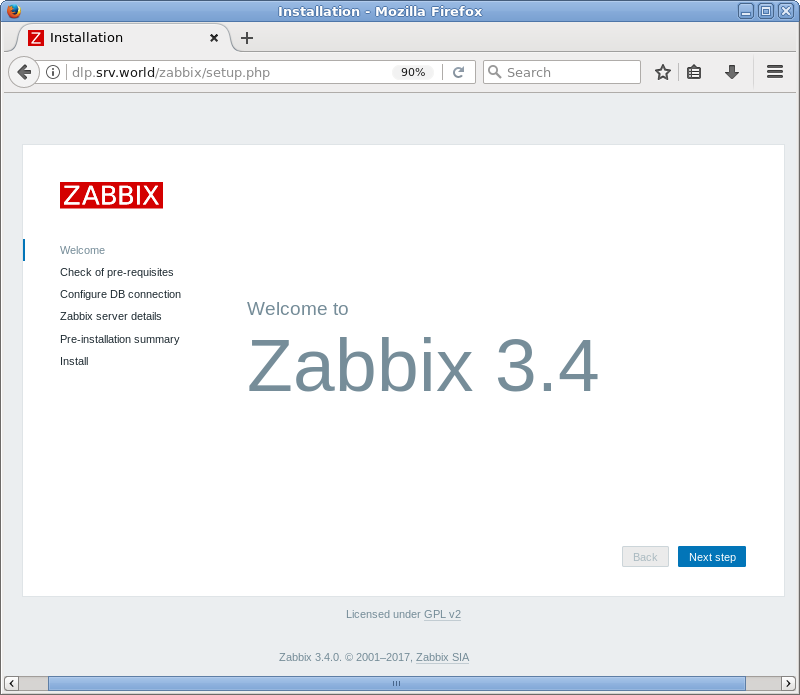Show bookmarks list icon
The width and height of the screenshot is (800, 695).
click(694, 72)
